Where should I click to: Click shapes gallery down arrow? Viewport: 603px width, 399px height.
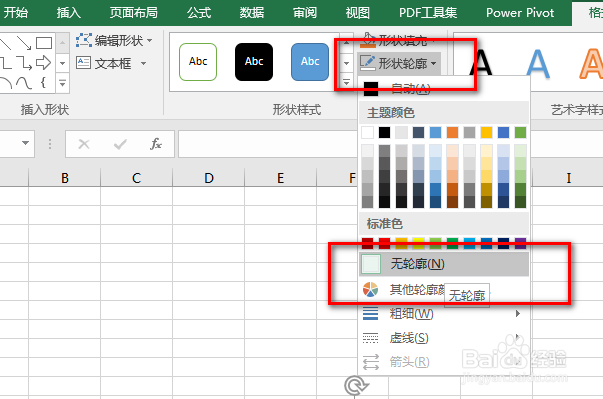tap(62, 63)
